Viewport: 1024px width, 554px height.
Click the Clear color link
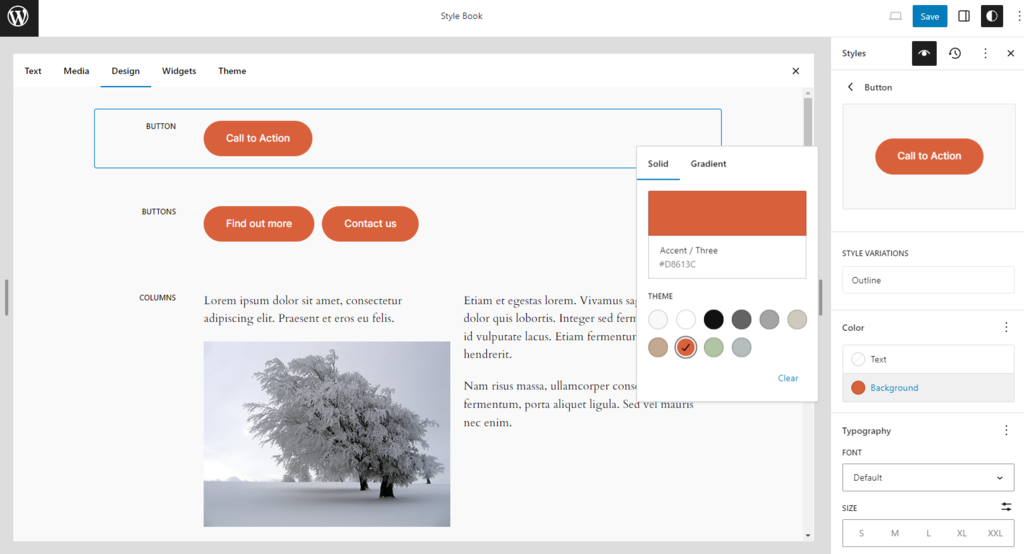point(788,378)
